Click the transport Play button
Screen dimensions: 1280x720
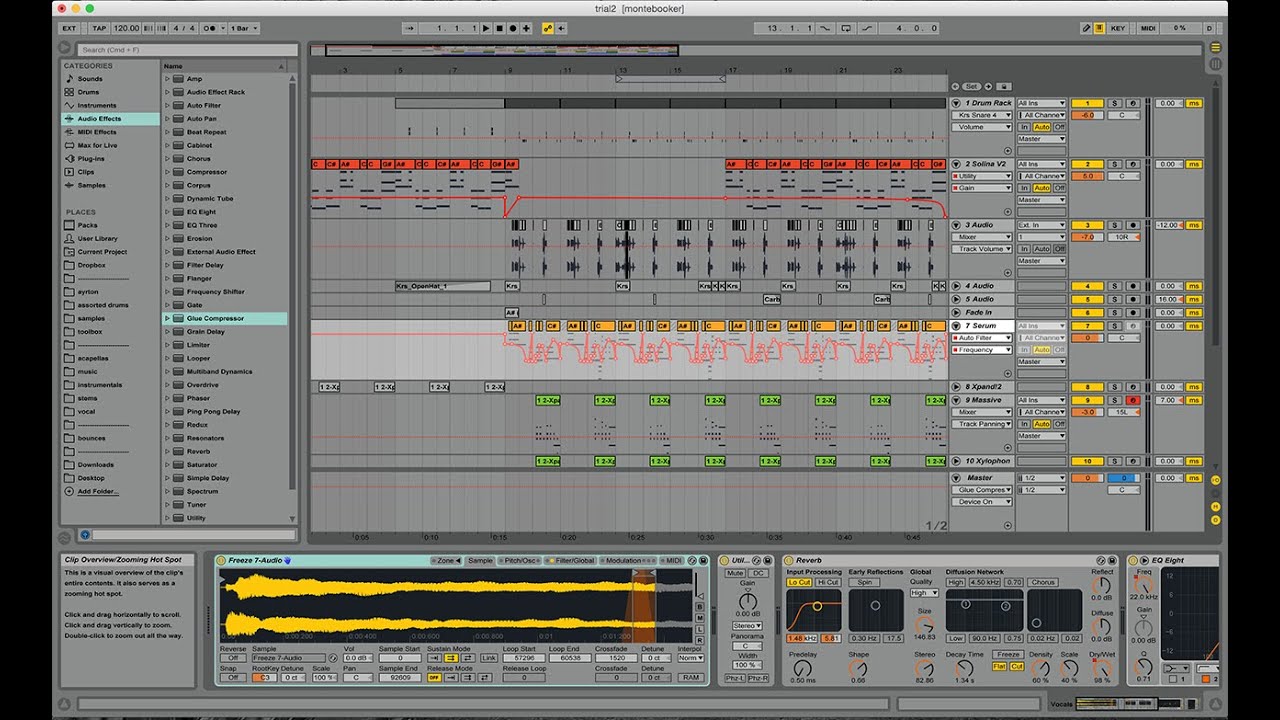tap(487, 28)
